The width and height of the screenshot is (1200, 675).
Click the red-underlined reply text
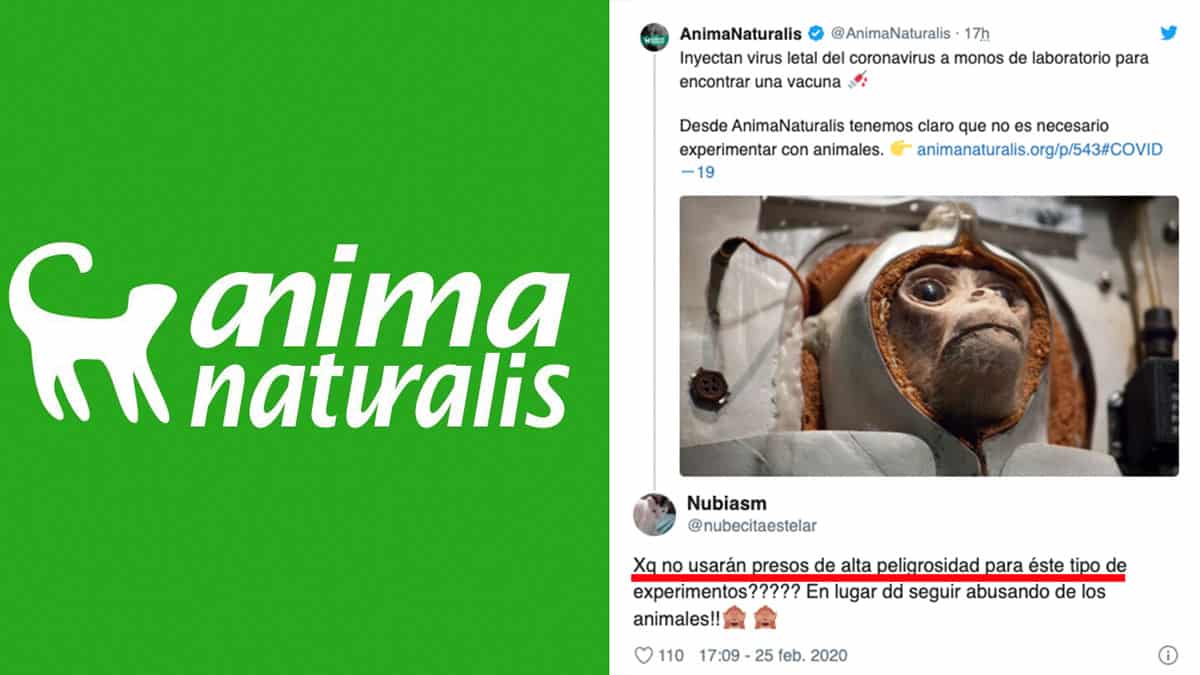879,565
